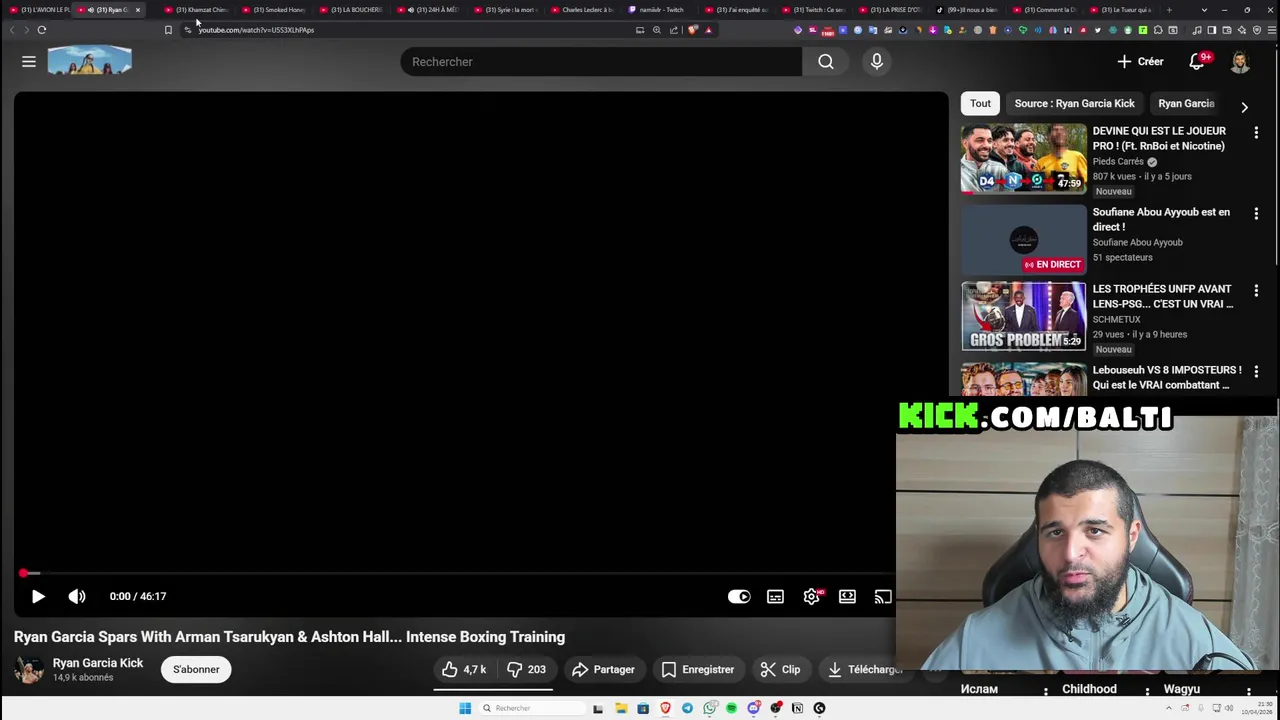Select the Tout filter chip
1280x720 pixels.
(x=980, y=103)
